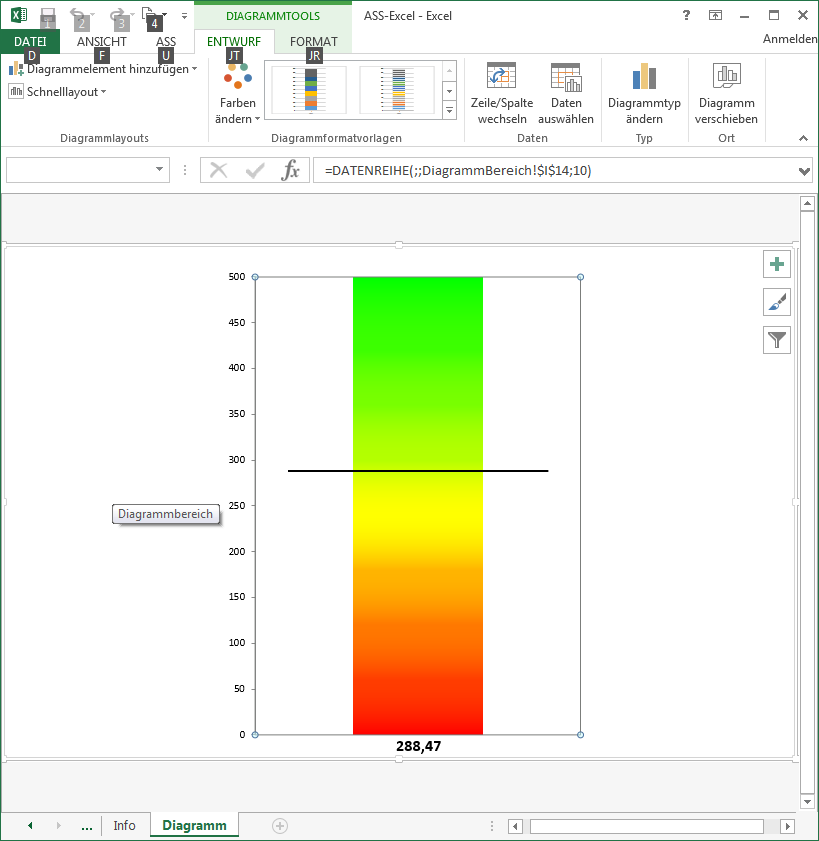Expand chart styles gallery more arrow

[x=449, y=110]
